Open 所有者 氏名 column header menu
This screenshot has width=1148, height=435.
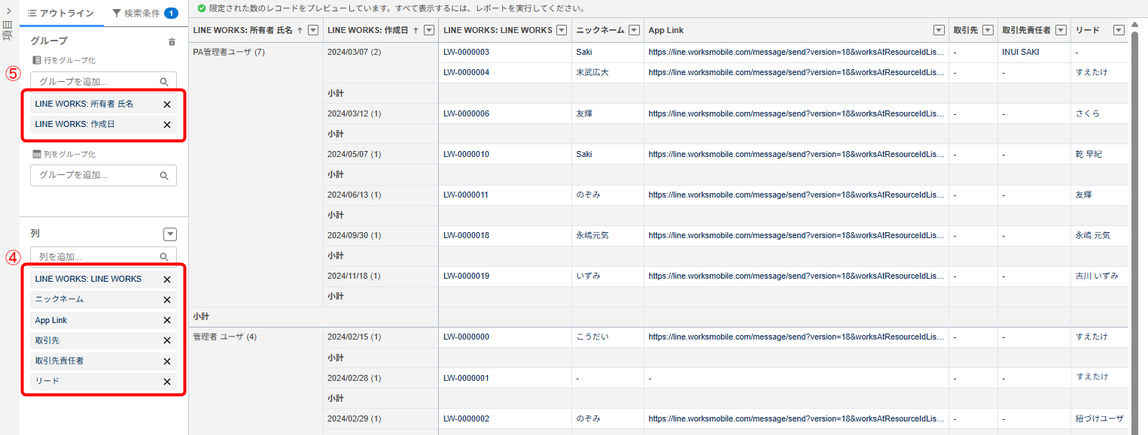click(313, 30)
